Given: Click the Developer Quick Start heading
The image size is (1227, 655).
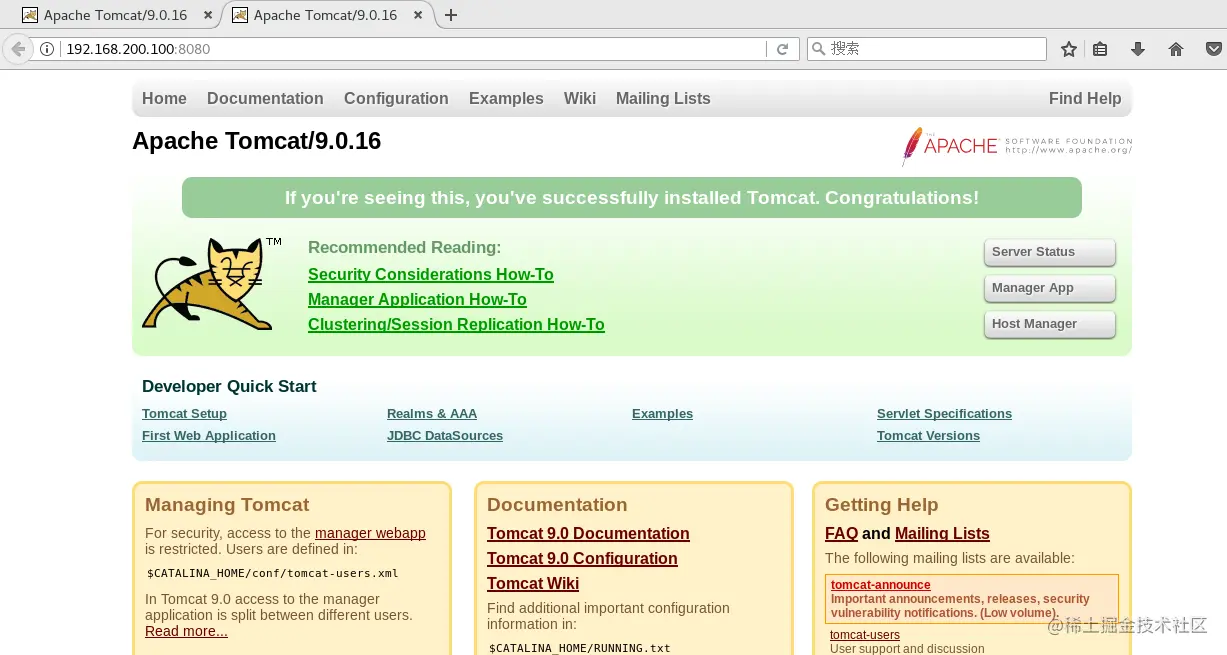Looking at the screenshot, I should (x=229, y=386).
